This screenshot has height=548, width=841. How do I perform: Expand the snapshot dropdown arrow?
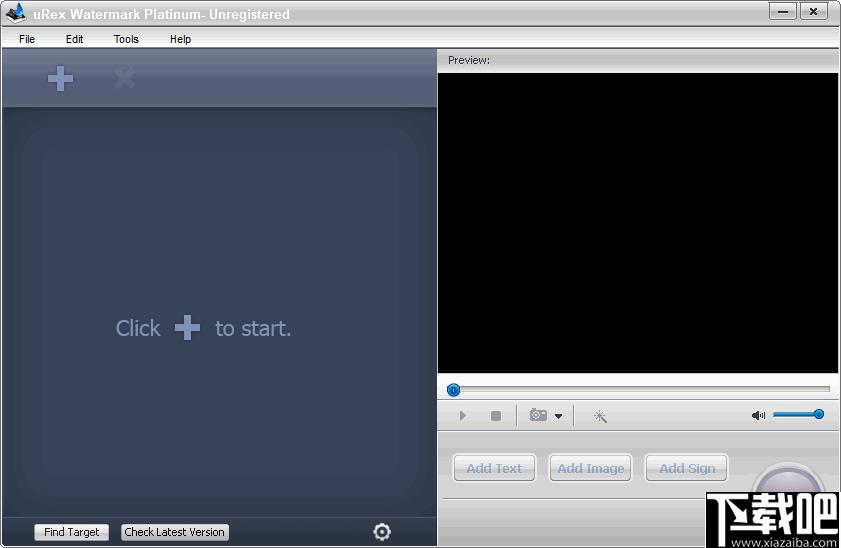[558, 416]
